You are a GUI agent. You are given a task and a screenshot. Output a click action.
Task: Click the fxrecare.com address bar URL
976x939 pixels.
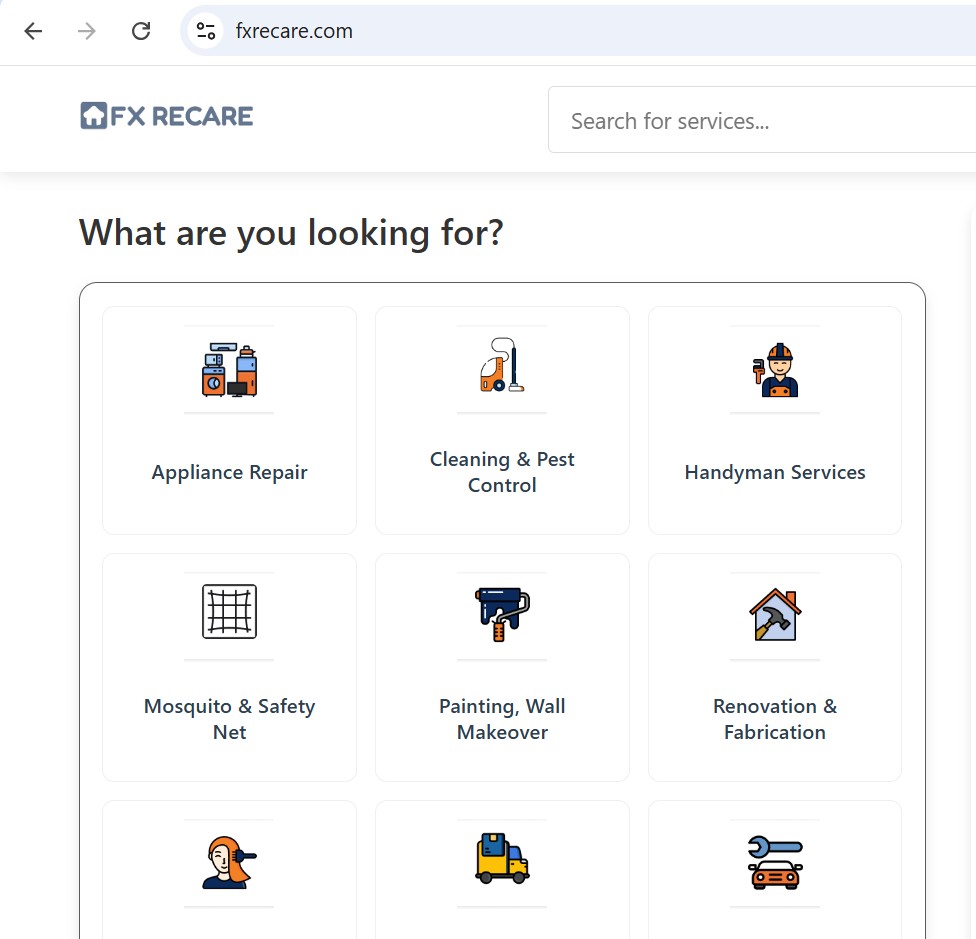pyautogui.click(x=294, y=31)
